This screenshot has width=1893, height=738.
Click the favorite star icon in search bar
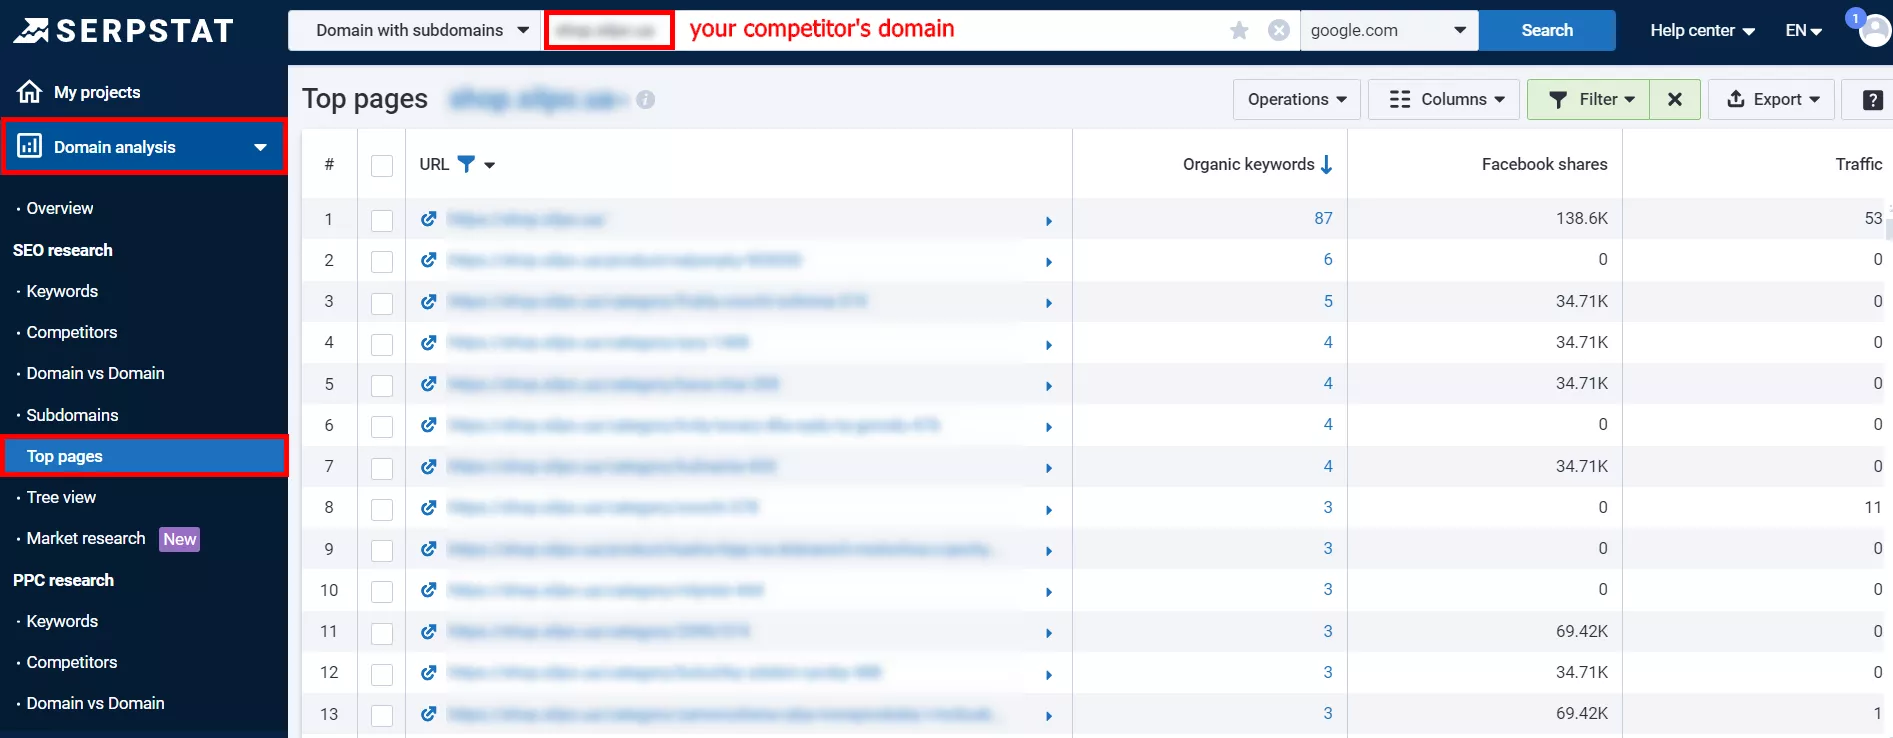(1239, 30)
